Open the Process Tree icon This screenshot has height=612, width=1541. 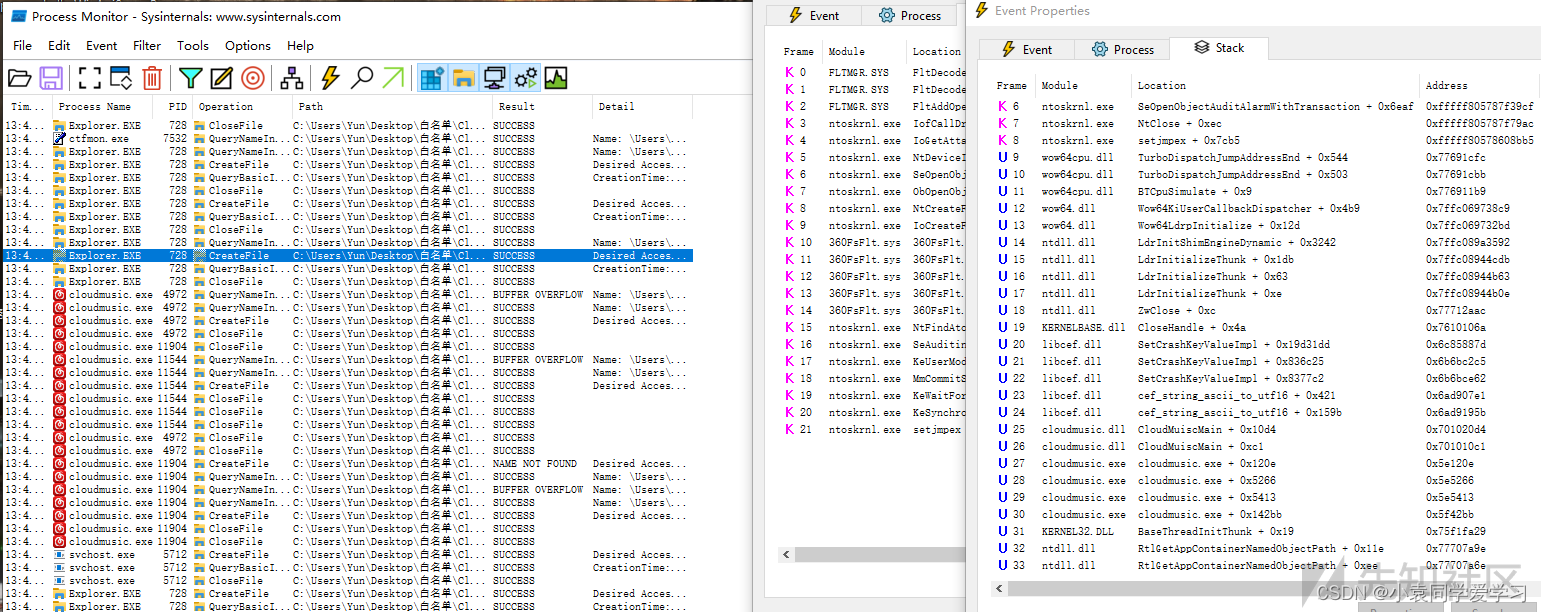pos(291,77)
